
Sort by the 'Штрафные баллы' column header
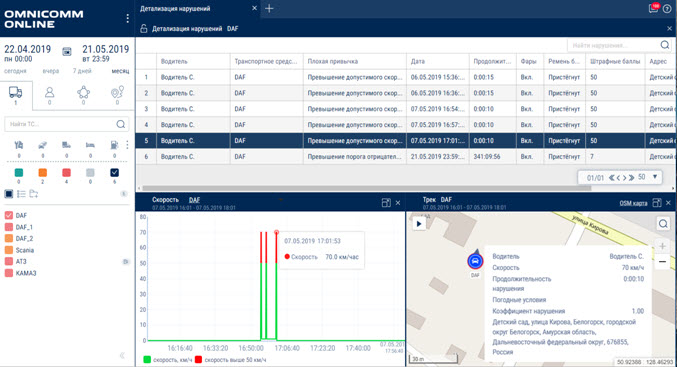tap(615, 61)
